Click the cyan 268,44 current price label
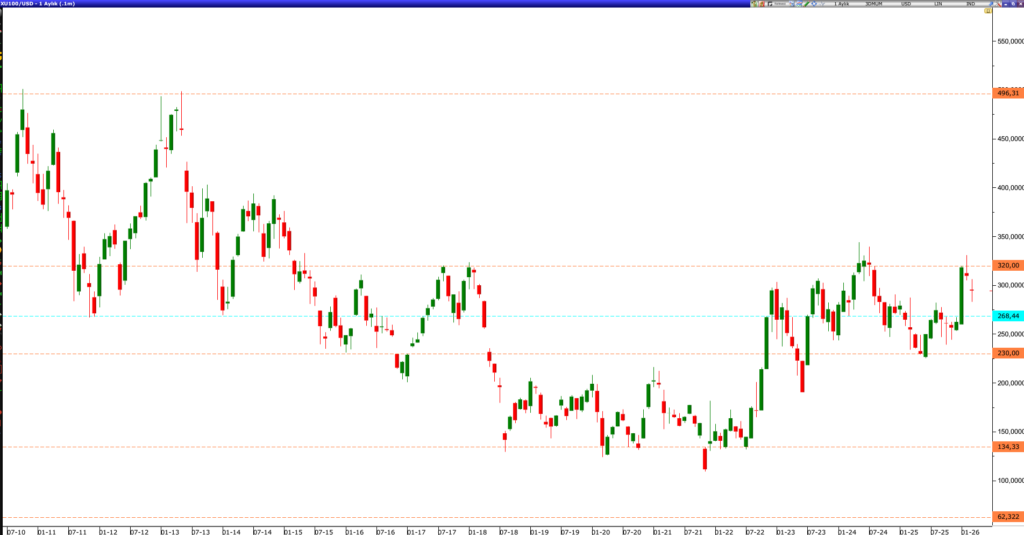The height and width of the screenshot is (535, 1024). (1007, 316)
